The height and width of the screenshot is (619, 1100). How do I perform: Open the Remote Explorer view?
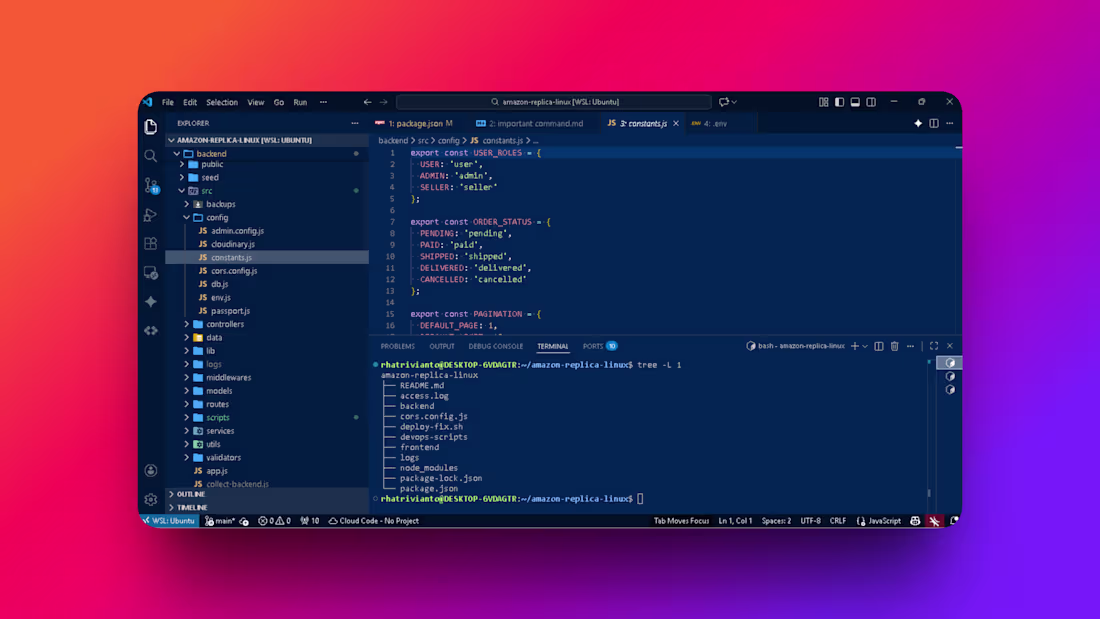[150, 272]
